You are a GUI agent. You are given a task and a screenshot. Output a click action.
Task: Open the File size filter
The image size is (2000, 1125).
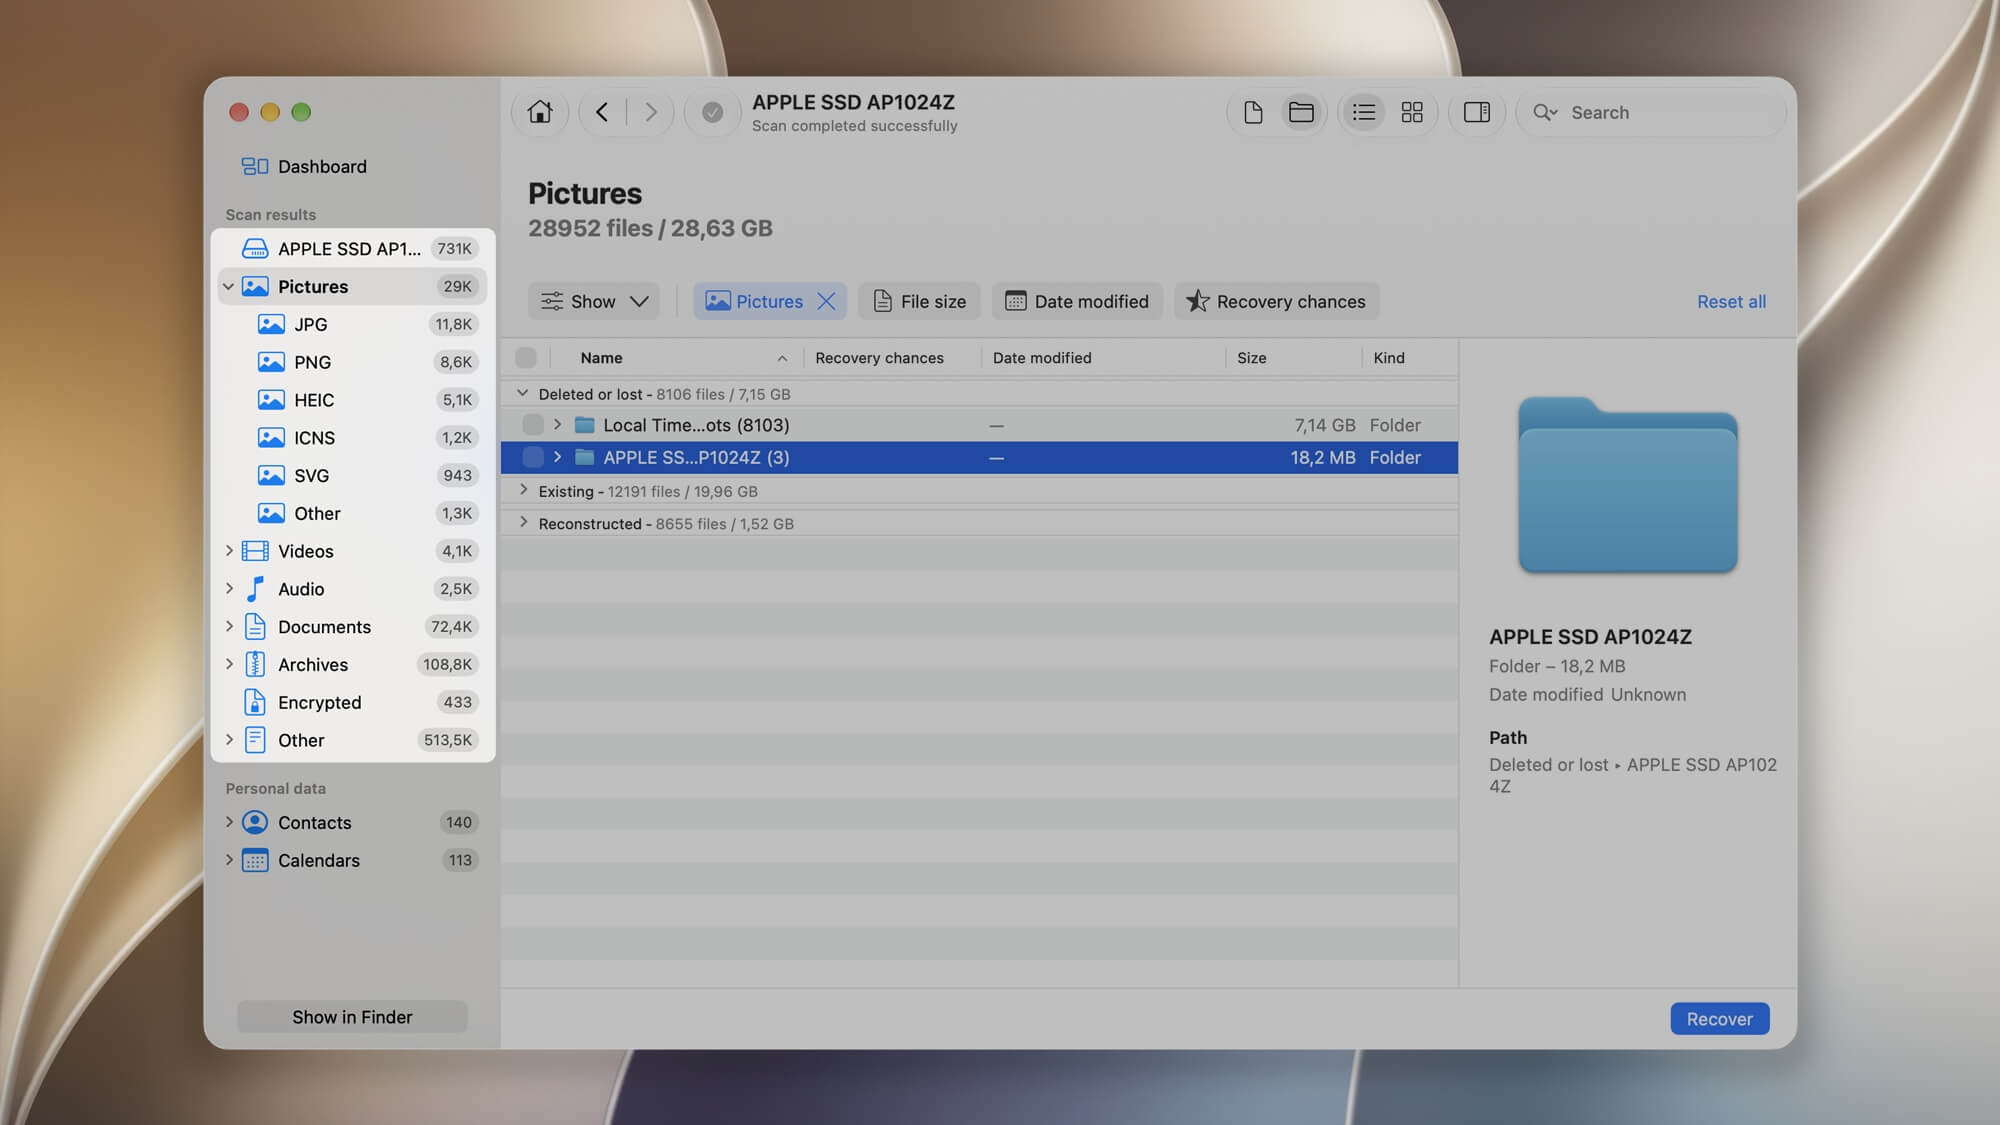(919, 301)
